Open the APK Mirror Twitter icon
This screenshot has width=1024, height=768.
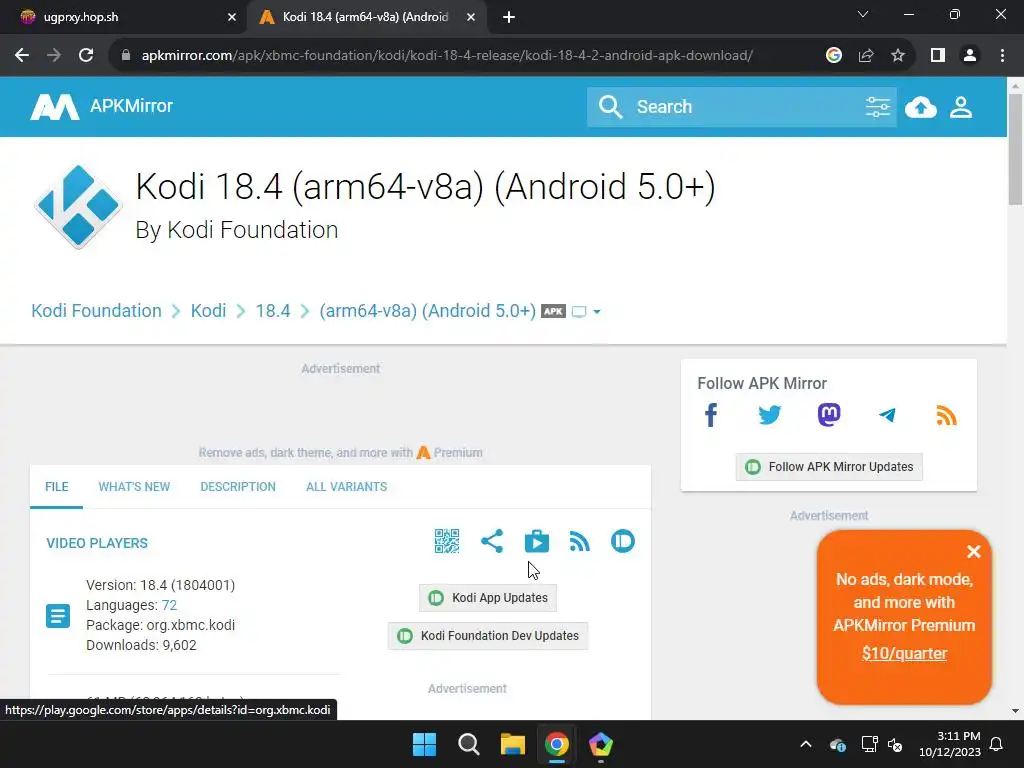pyautogui.click(x=769, y=415)
